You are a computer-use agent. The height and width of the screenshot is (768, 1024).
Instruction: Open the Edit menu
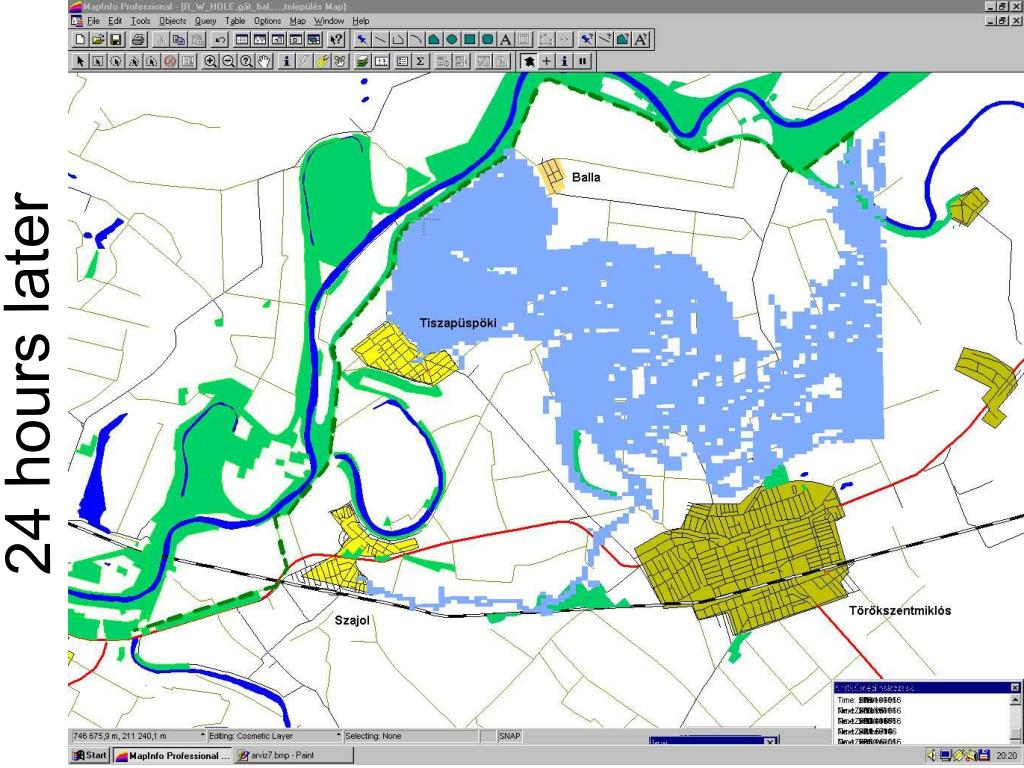click(x=115, y=21)
